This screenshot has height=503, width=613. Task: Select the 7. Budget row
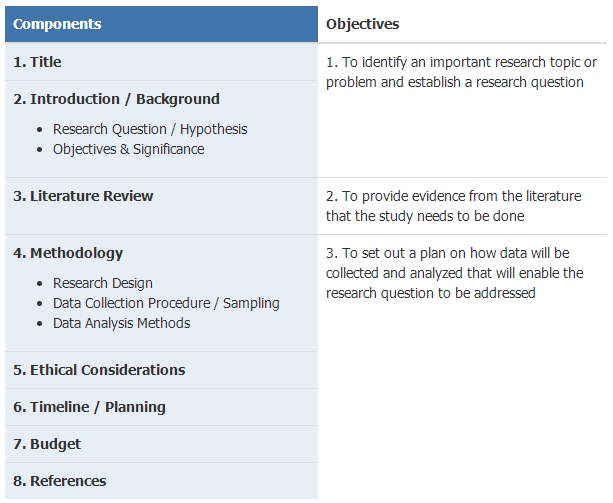161,444
